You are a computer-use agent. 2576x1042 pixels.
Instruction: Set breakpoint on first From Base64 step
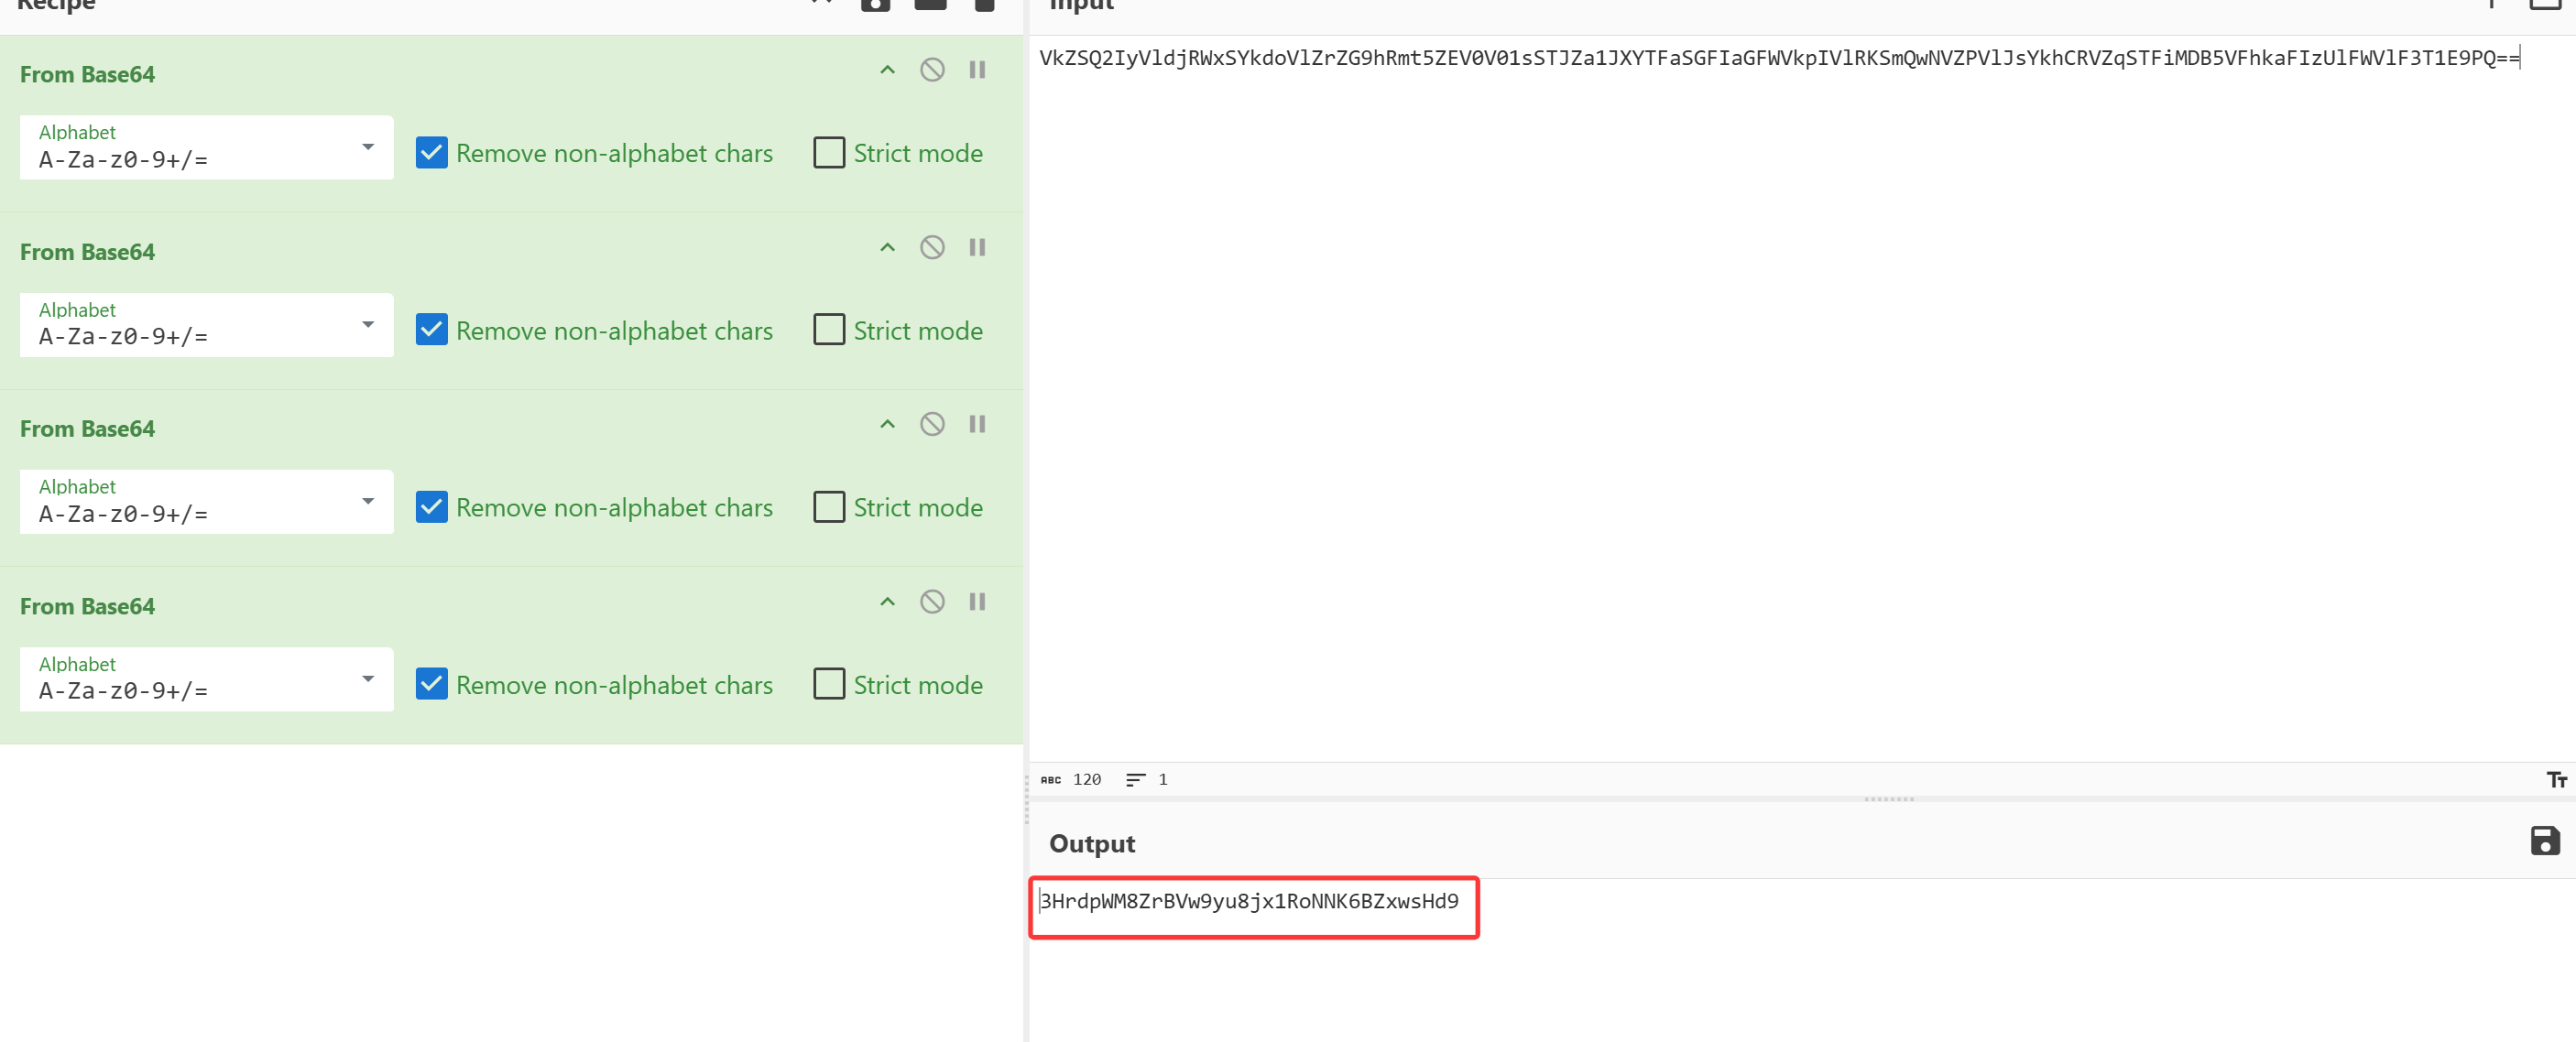[x=977, y=70]
